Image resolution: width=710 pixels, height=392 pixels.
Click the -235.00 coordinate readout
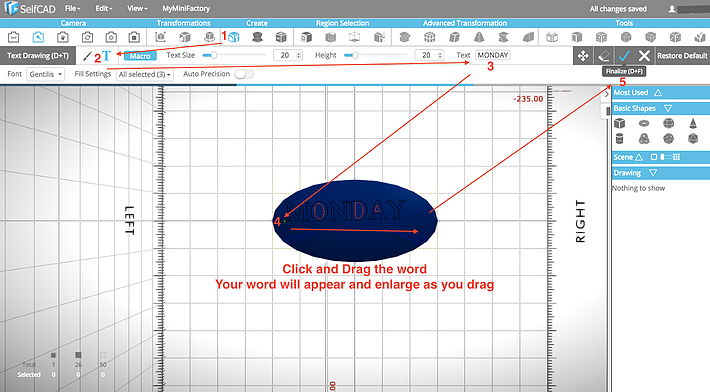pyautogui.click(x=528, y=99)
